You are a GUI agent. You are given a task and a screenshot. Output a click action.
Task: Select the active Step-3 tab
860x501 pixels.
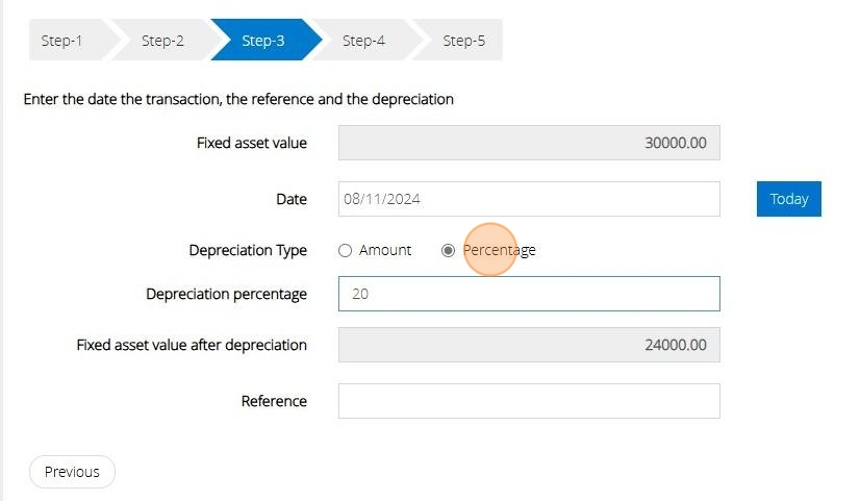click(263, 41)
